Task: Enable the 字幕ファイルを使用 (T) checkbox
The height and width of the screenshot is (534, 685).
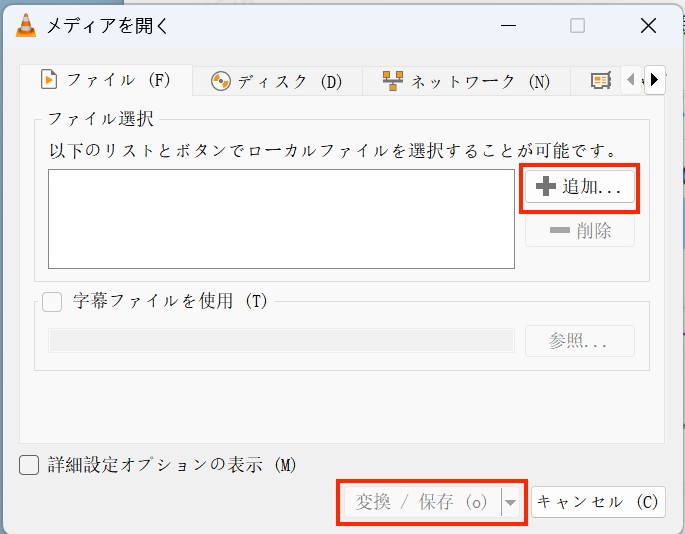Action: (x=52, y=302)
